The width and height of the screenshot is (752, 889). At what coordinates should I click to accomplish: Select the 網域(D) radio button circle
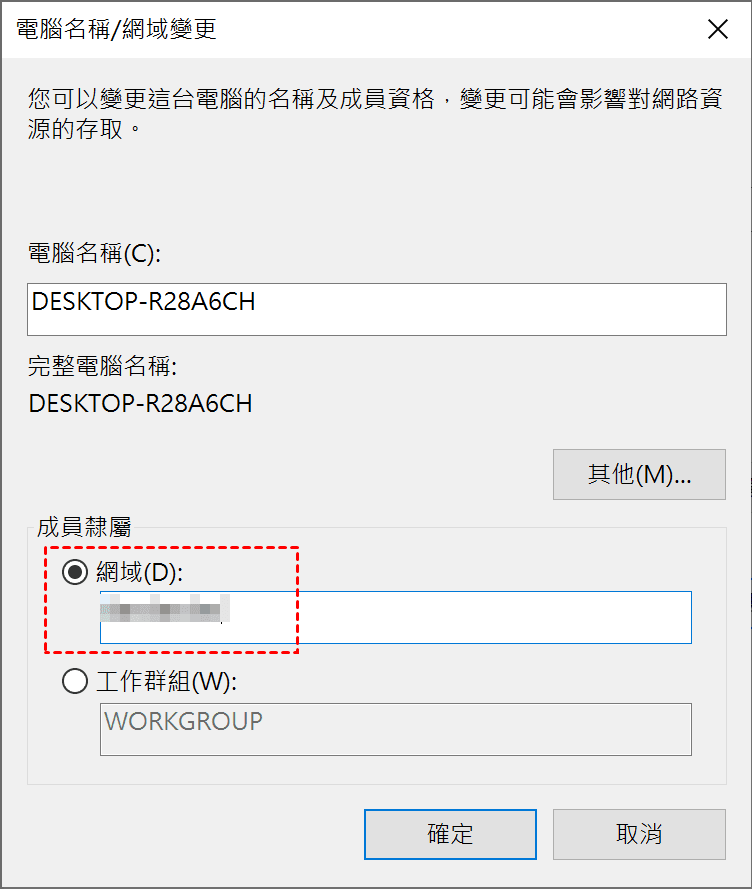pyautogui.click(x=75, y=572)
